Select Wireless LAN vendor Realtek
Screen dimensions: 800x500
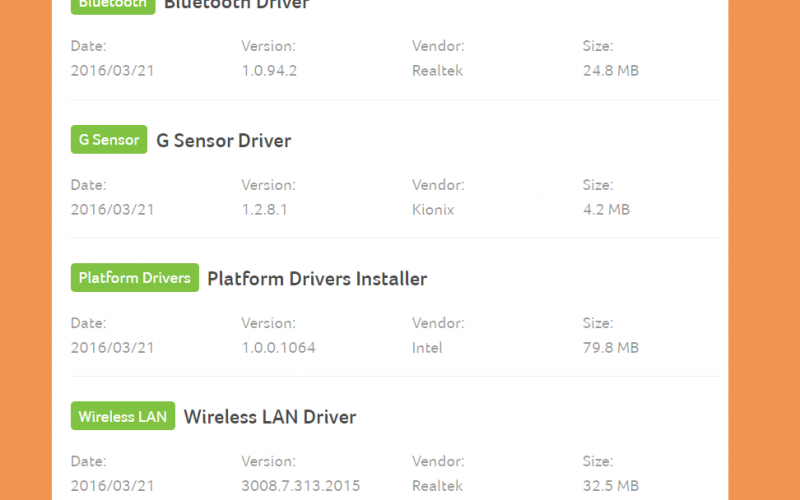coord(437,486)
